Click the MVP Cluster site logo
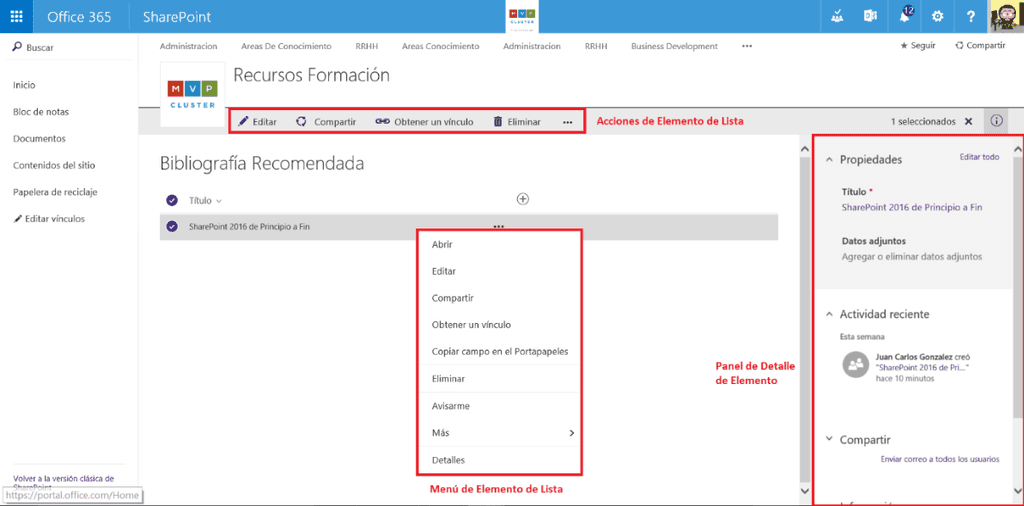1024x506 pixels. pyautogui.click(x=192, y=95)
